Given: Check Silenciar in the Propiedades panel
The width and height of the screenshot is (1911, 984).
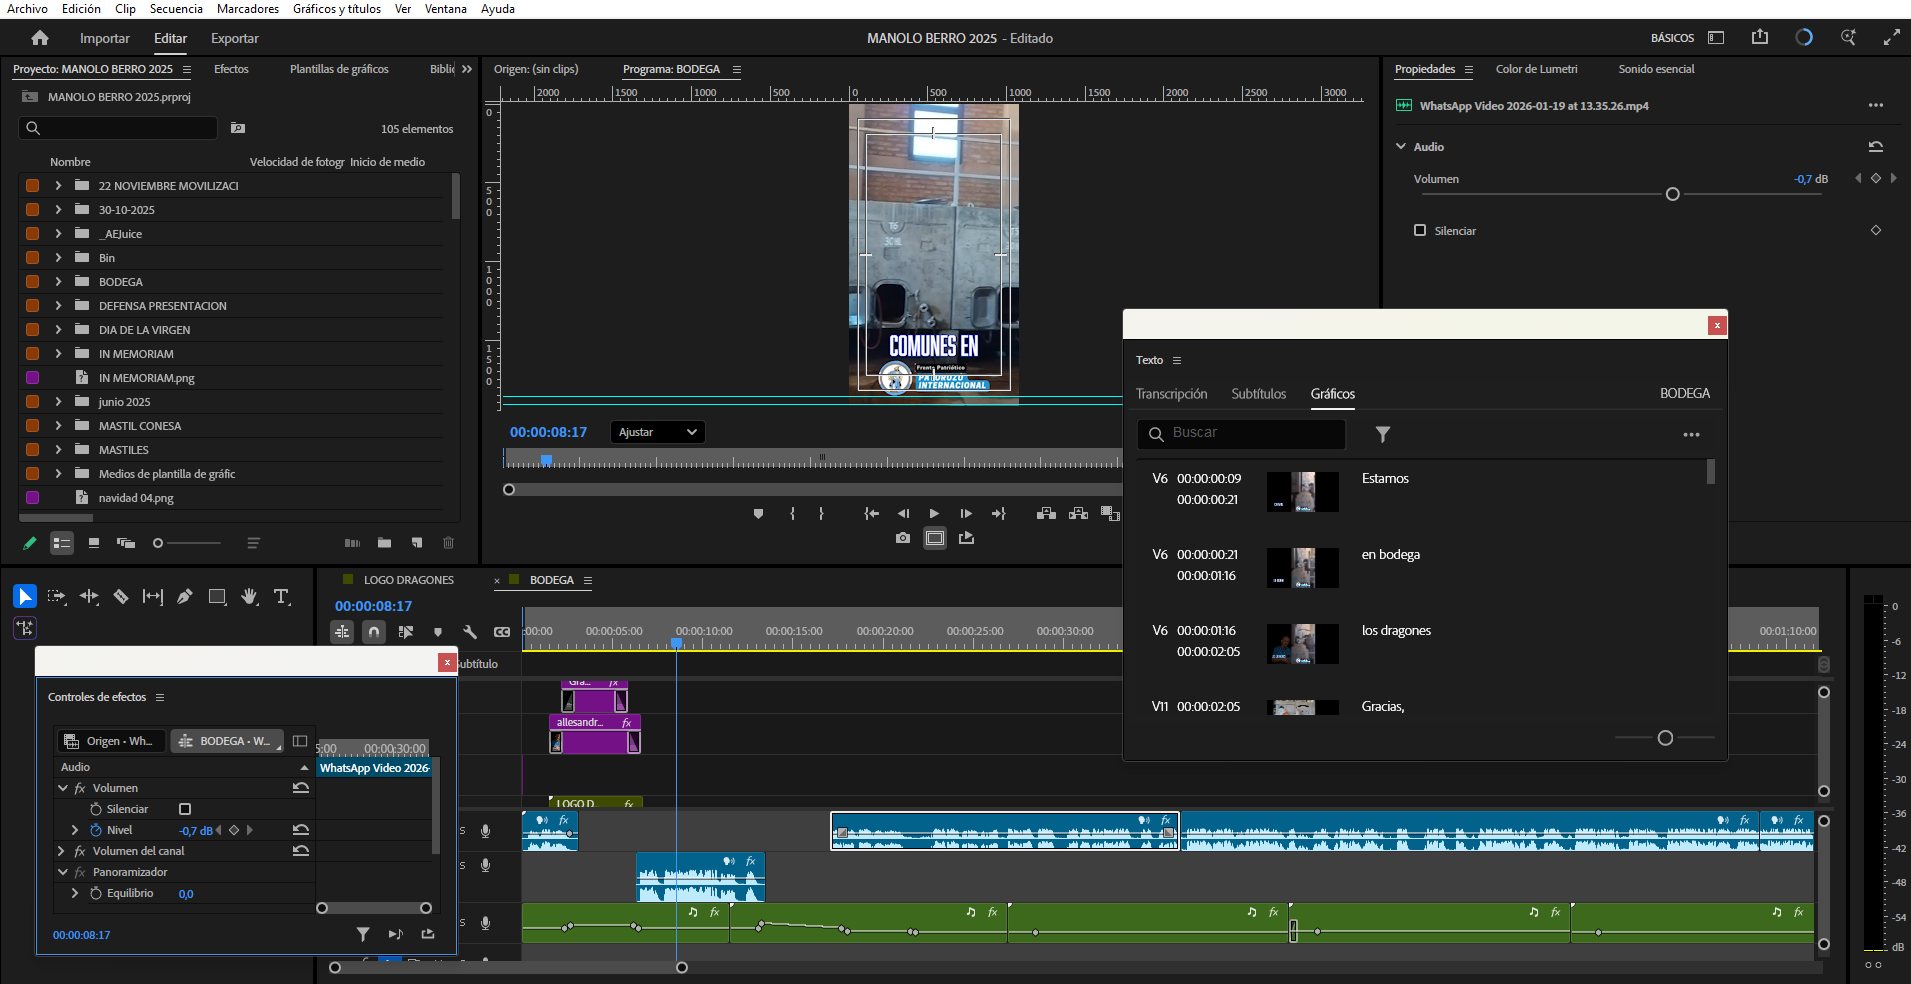Looking at the screenshot, I should click(x=1420, y=231).
